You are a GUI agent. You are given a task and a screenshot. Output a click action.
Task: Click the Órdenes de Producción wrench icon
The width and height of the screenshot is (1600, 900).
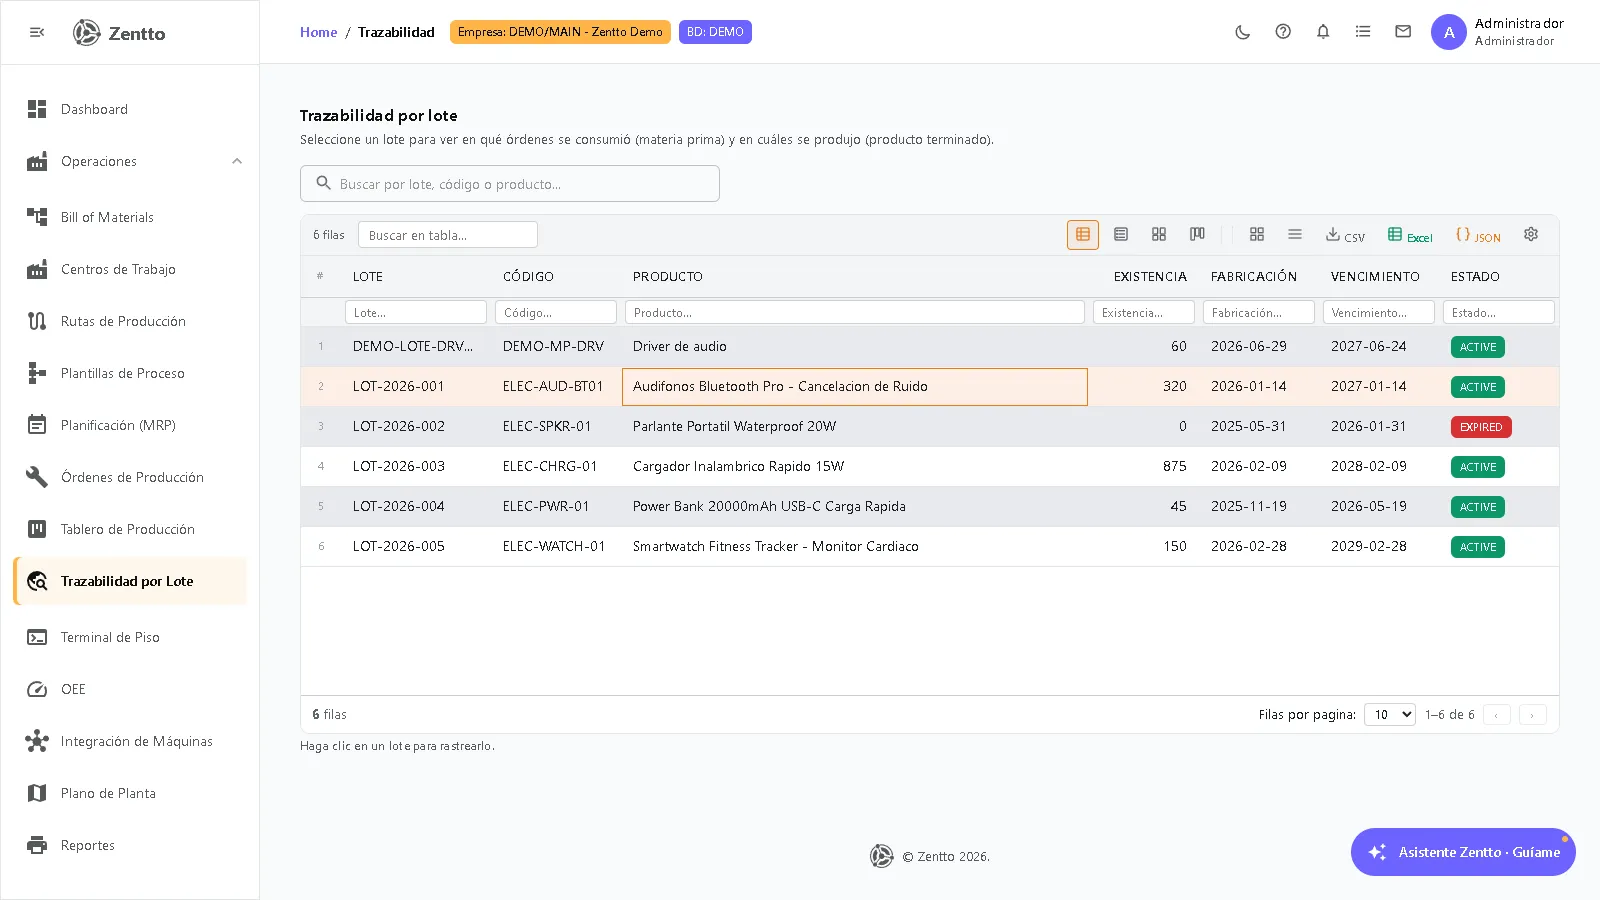[37, 477]
